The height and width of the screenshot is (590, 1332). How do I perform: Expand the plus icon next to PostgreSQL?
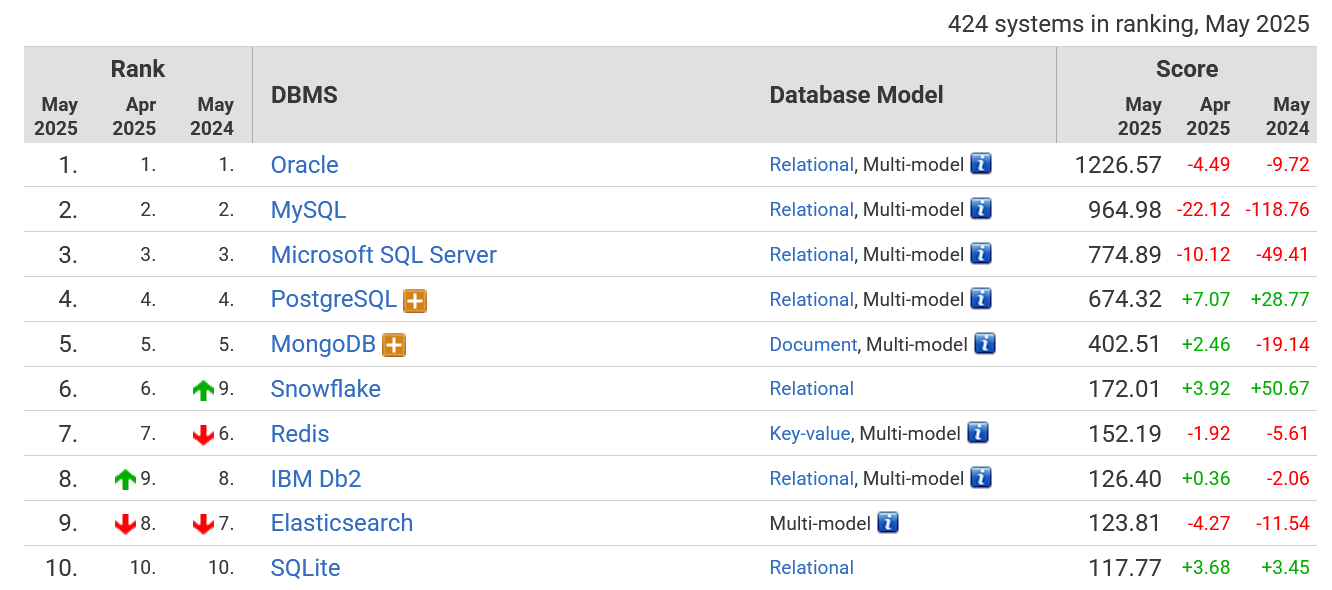click(415, 300)
